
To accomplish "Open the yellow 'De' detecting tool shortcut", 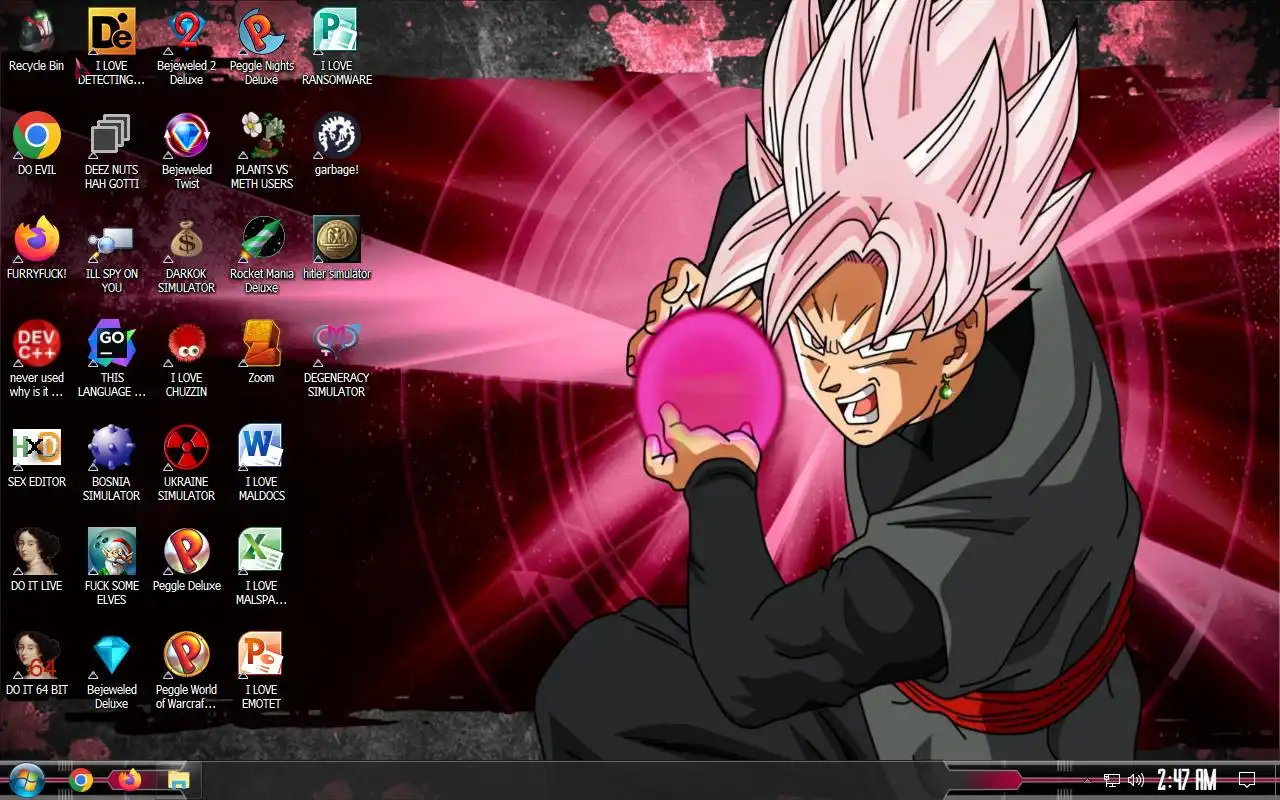I will click(x=111, y=46).
